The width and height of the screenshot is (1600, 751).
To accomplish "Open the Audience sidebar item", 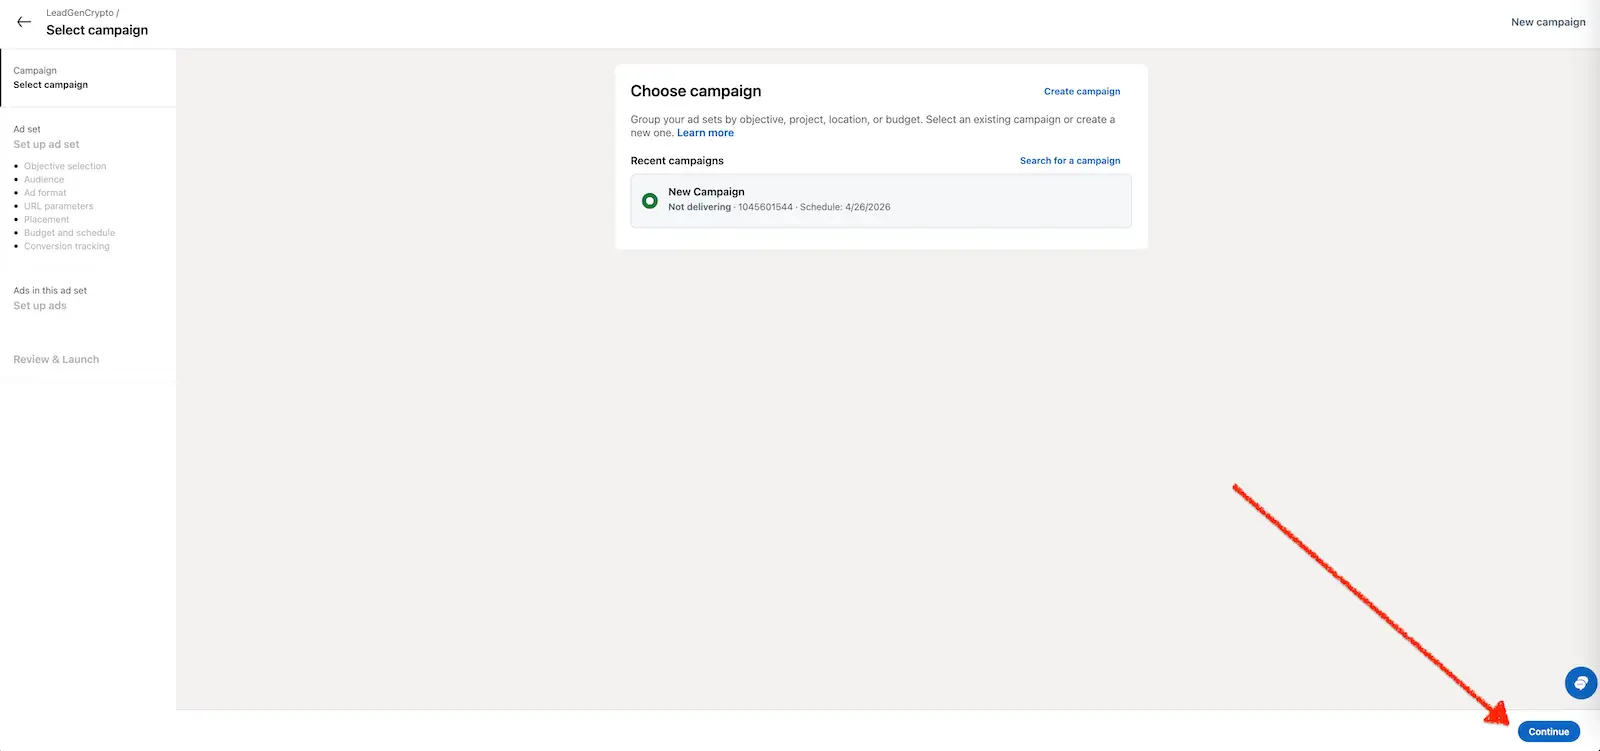I will point(44,180).
